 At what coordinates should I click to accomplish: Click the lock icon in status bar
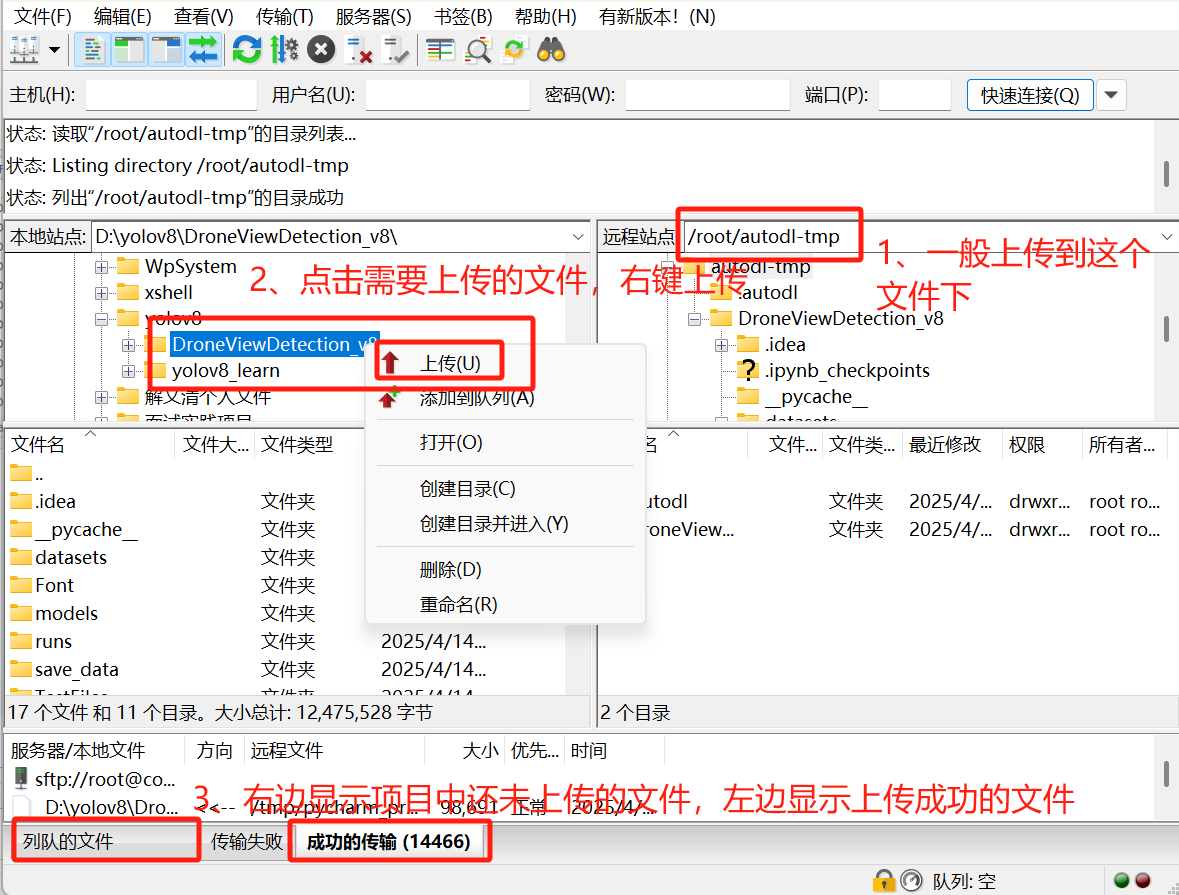click(883, 881)
